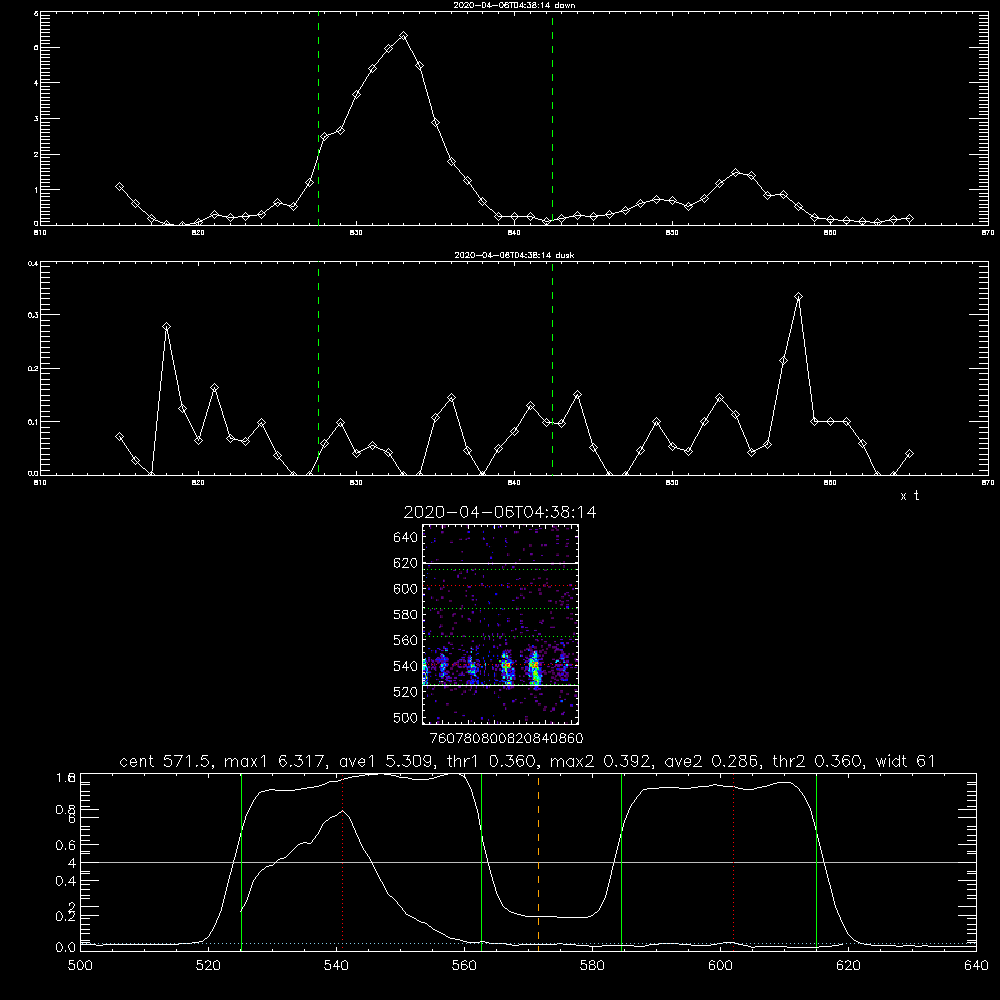
Task: Click the '640' label on bottom plot x-axis
Action: point(976,966)
